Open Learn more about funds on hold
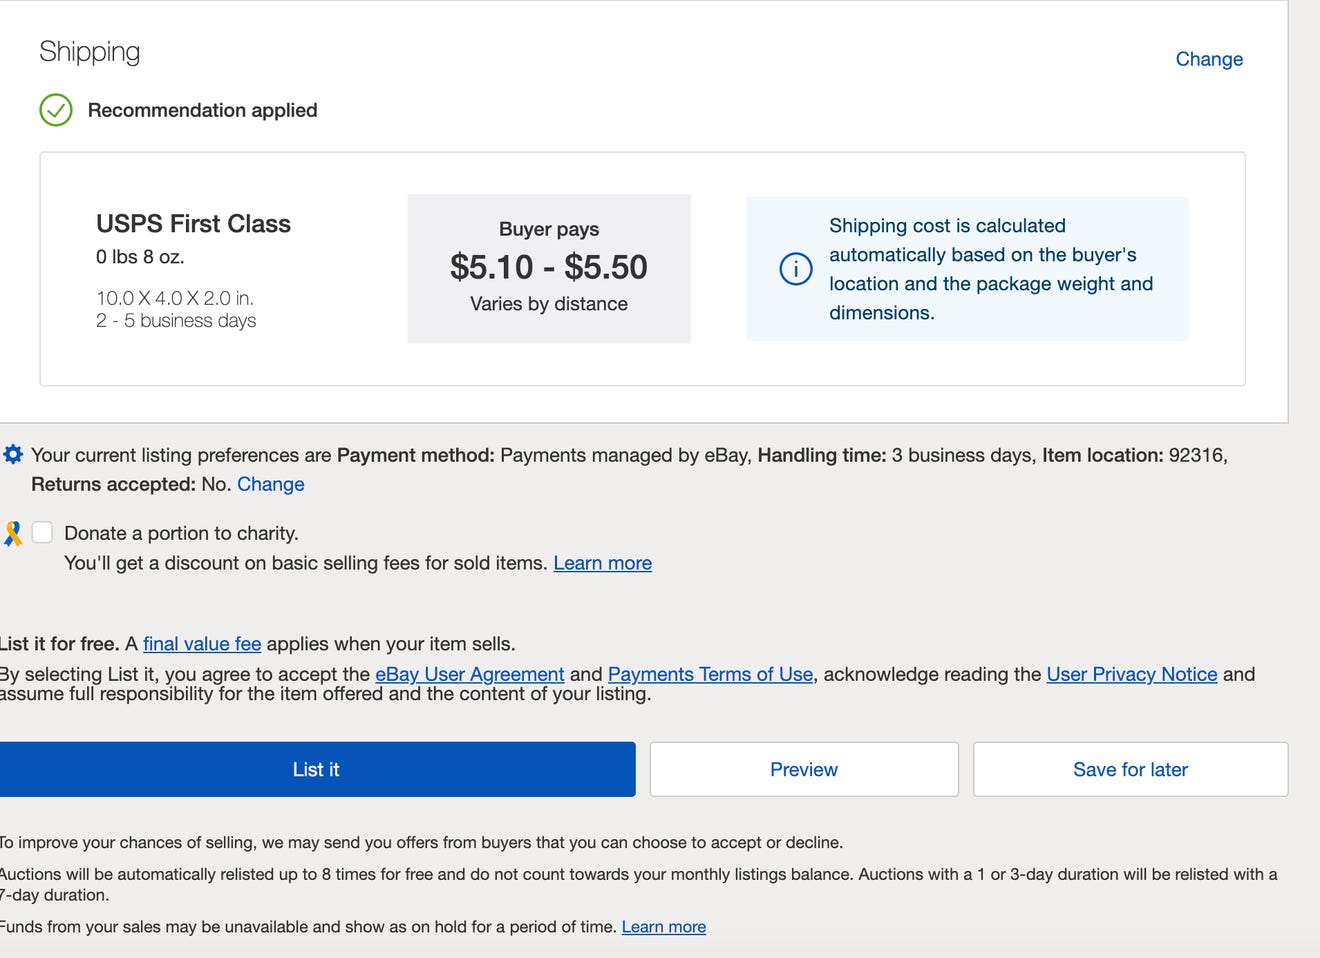This screenshot has width=1320, height=958. [664, 927]
